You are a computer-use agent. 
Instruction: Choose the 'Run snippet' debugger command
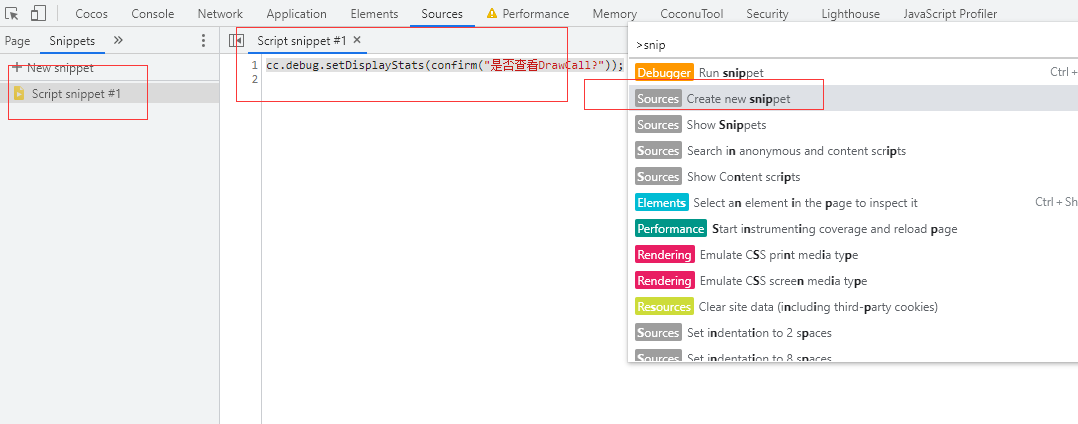coord(730,73)
